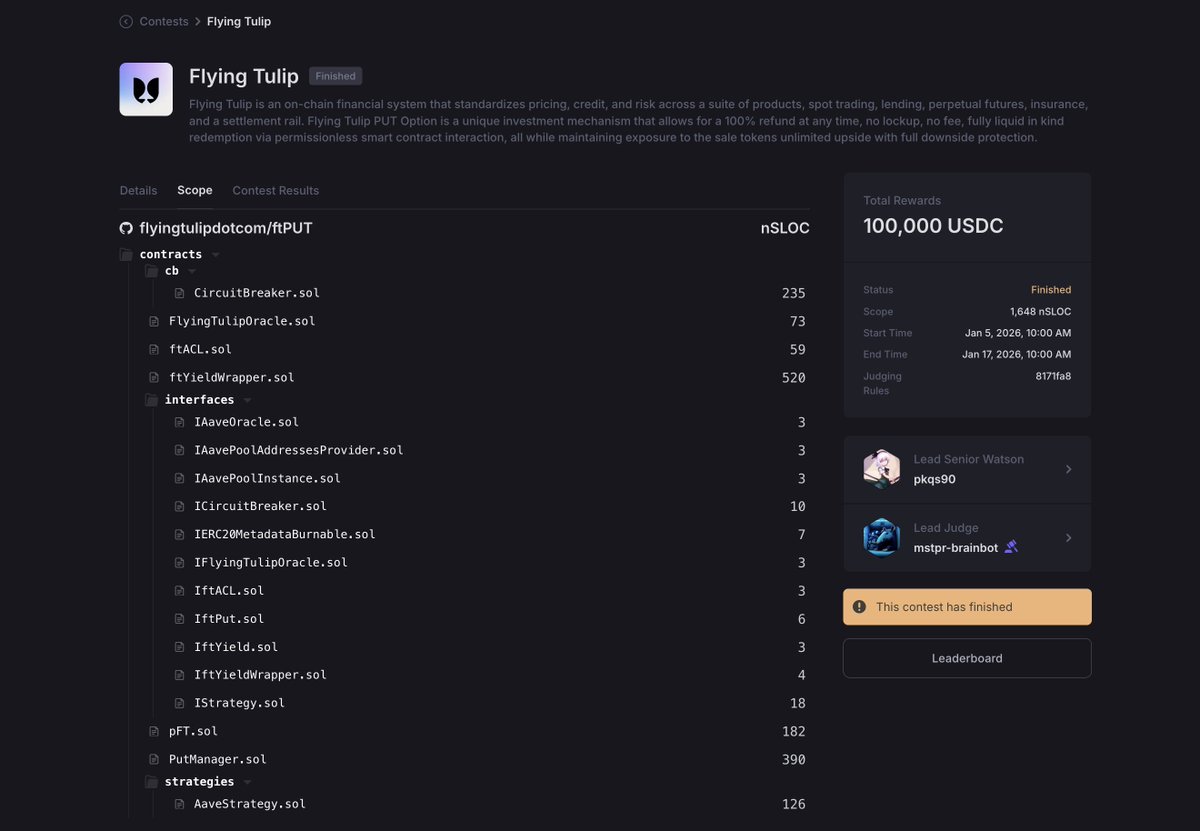
Task: Click the file icon for IERC20MetadataBurnable.sol
Action: coord(179,534)
